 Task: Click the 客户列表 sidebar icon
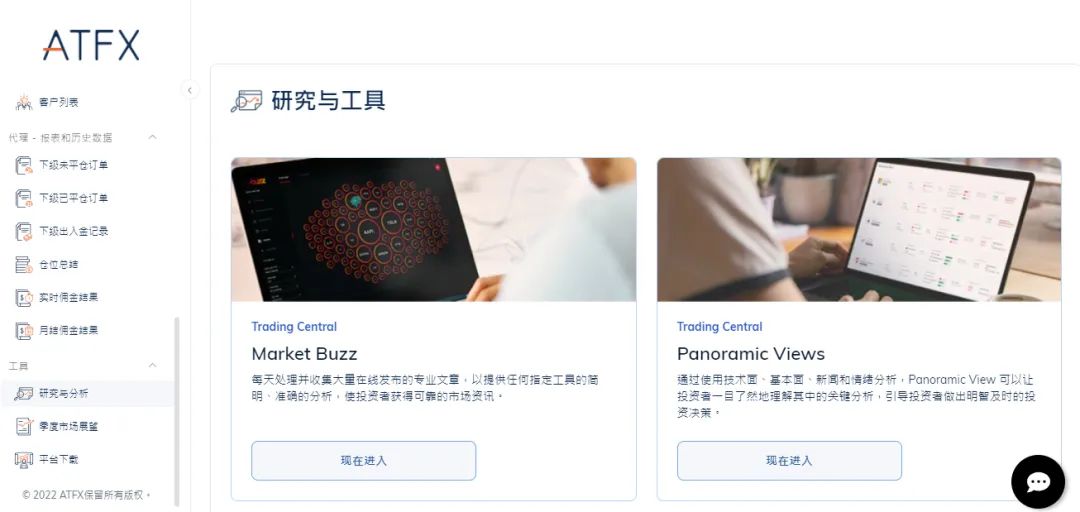click(x=24, y=102)
